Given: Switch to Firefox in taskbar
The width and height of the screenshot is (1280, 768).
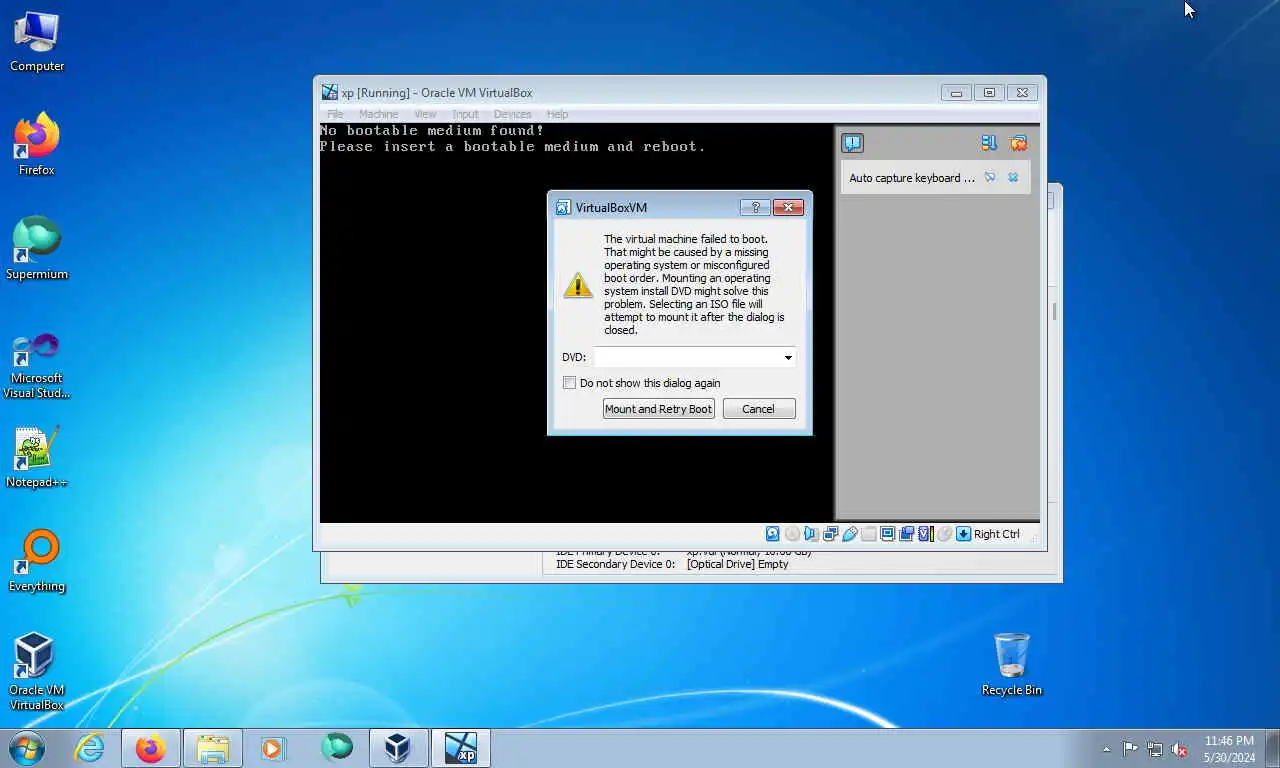Looking at the screenshot, I should pyautogui.click(x=151, y=748).
